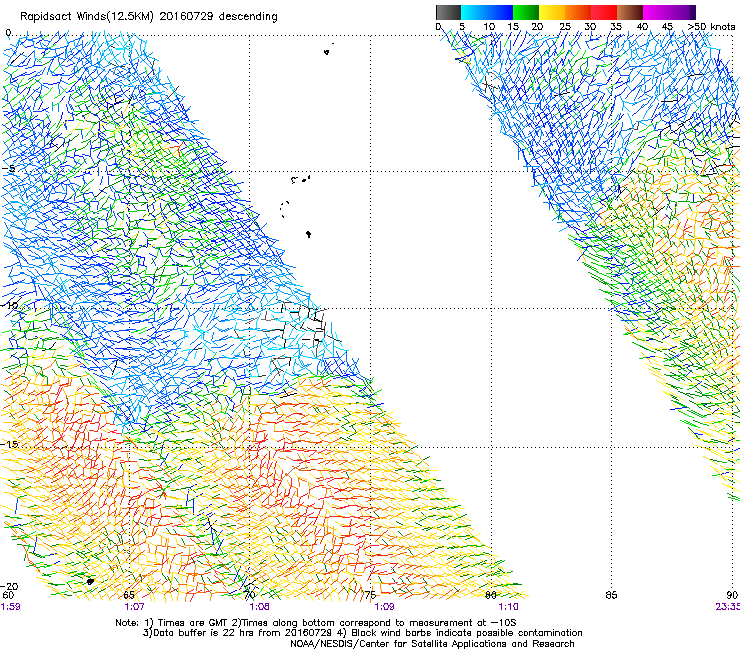The height and width of the screenshot is (650, 740).
Task: Click the '-5' latitude axis label
Action: pos(9,169)
